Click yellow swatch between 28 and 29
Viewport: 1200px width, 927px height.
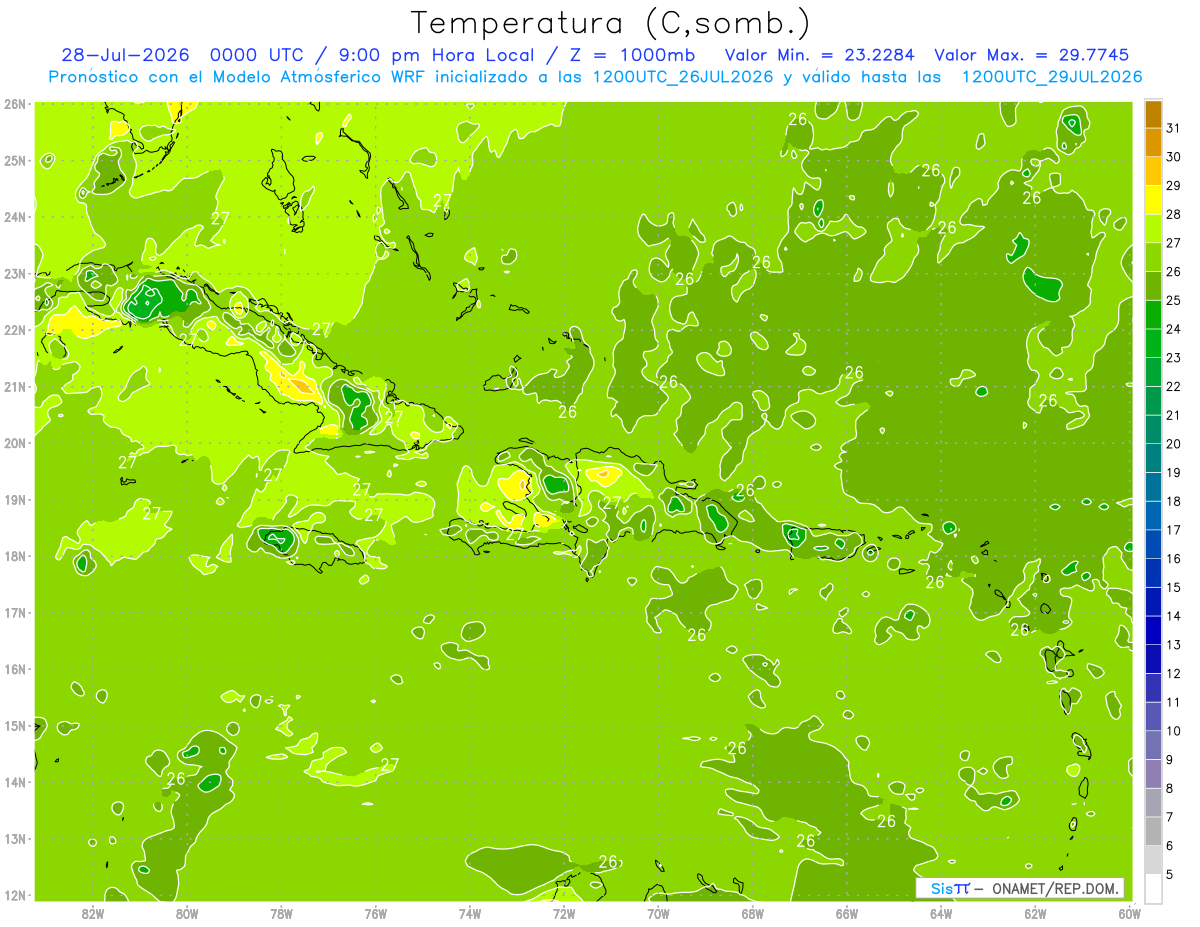pos(1153,200)
